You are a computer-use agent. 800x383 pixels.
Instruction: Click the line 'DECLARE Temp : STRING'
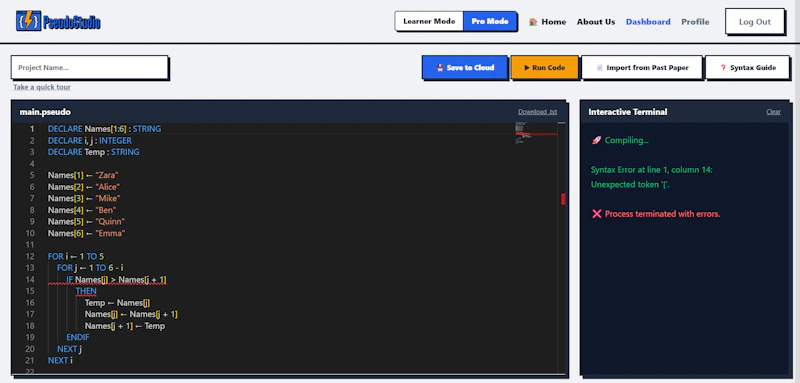[93, 152]
